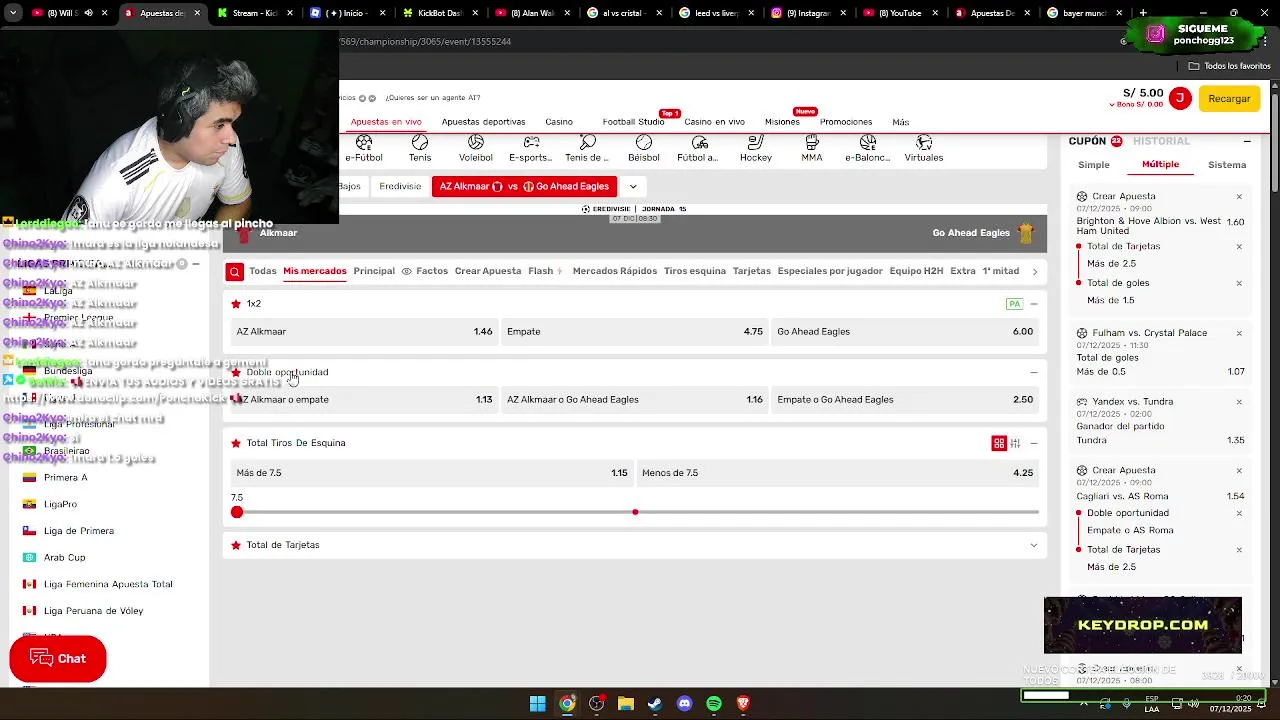This screenshot has width=1280, height=720.
Task: Bet on AZ Alkmaar at 1.46
Action: (364, 332)
